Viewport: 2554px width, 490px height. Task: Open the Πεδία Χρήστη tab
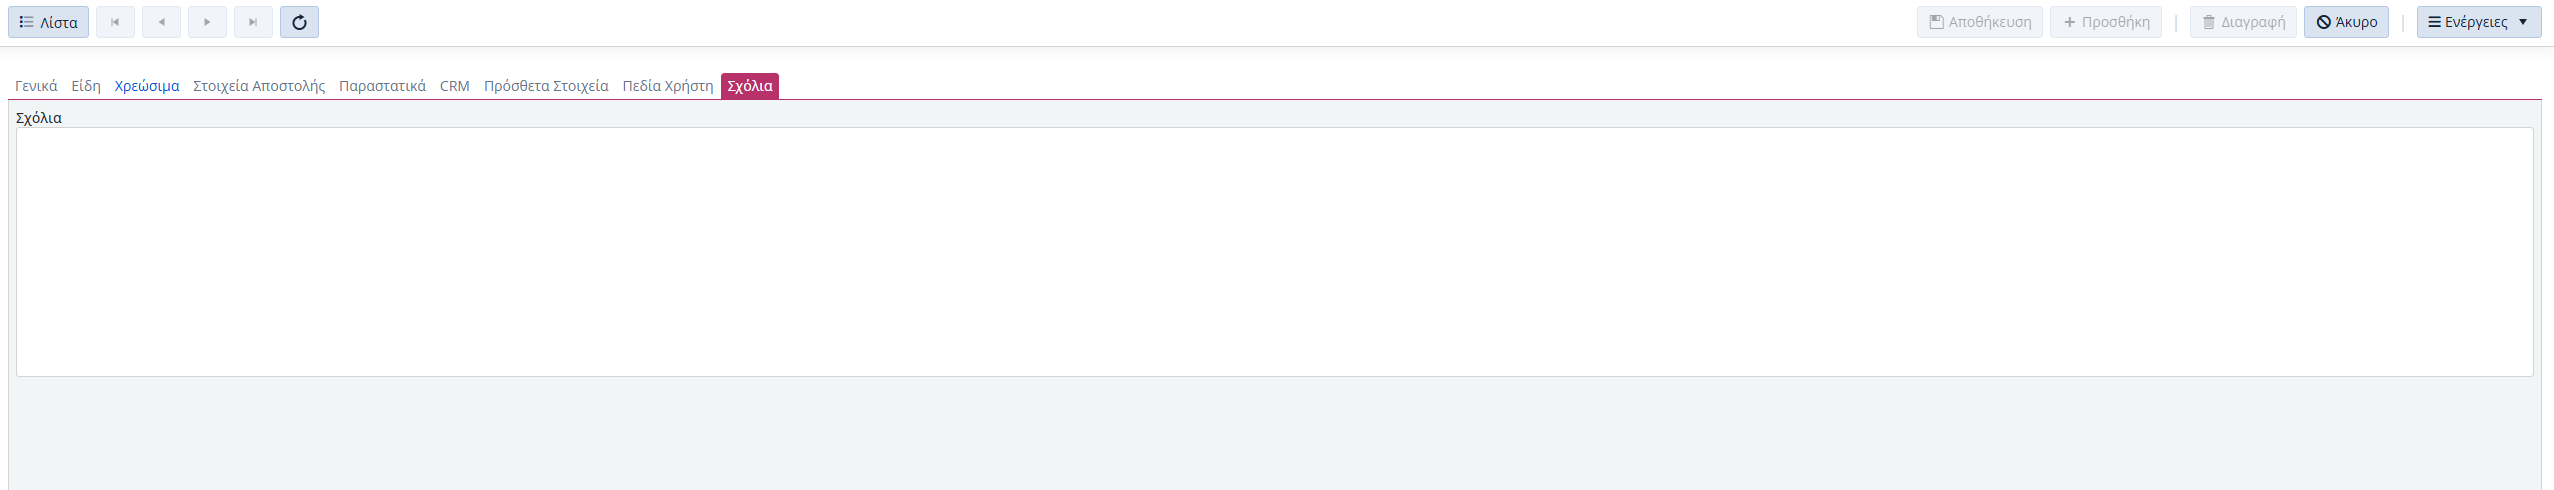(x=668, y=86)
